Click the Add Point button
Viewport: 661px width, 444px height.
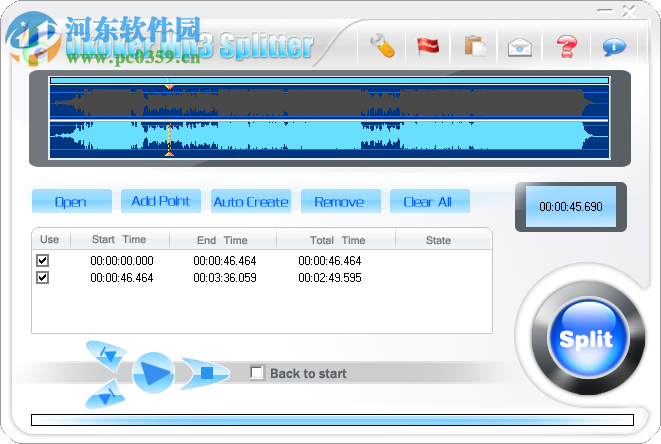click(161, 201)
